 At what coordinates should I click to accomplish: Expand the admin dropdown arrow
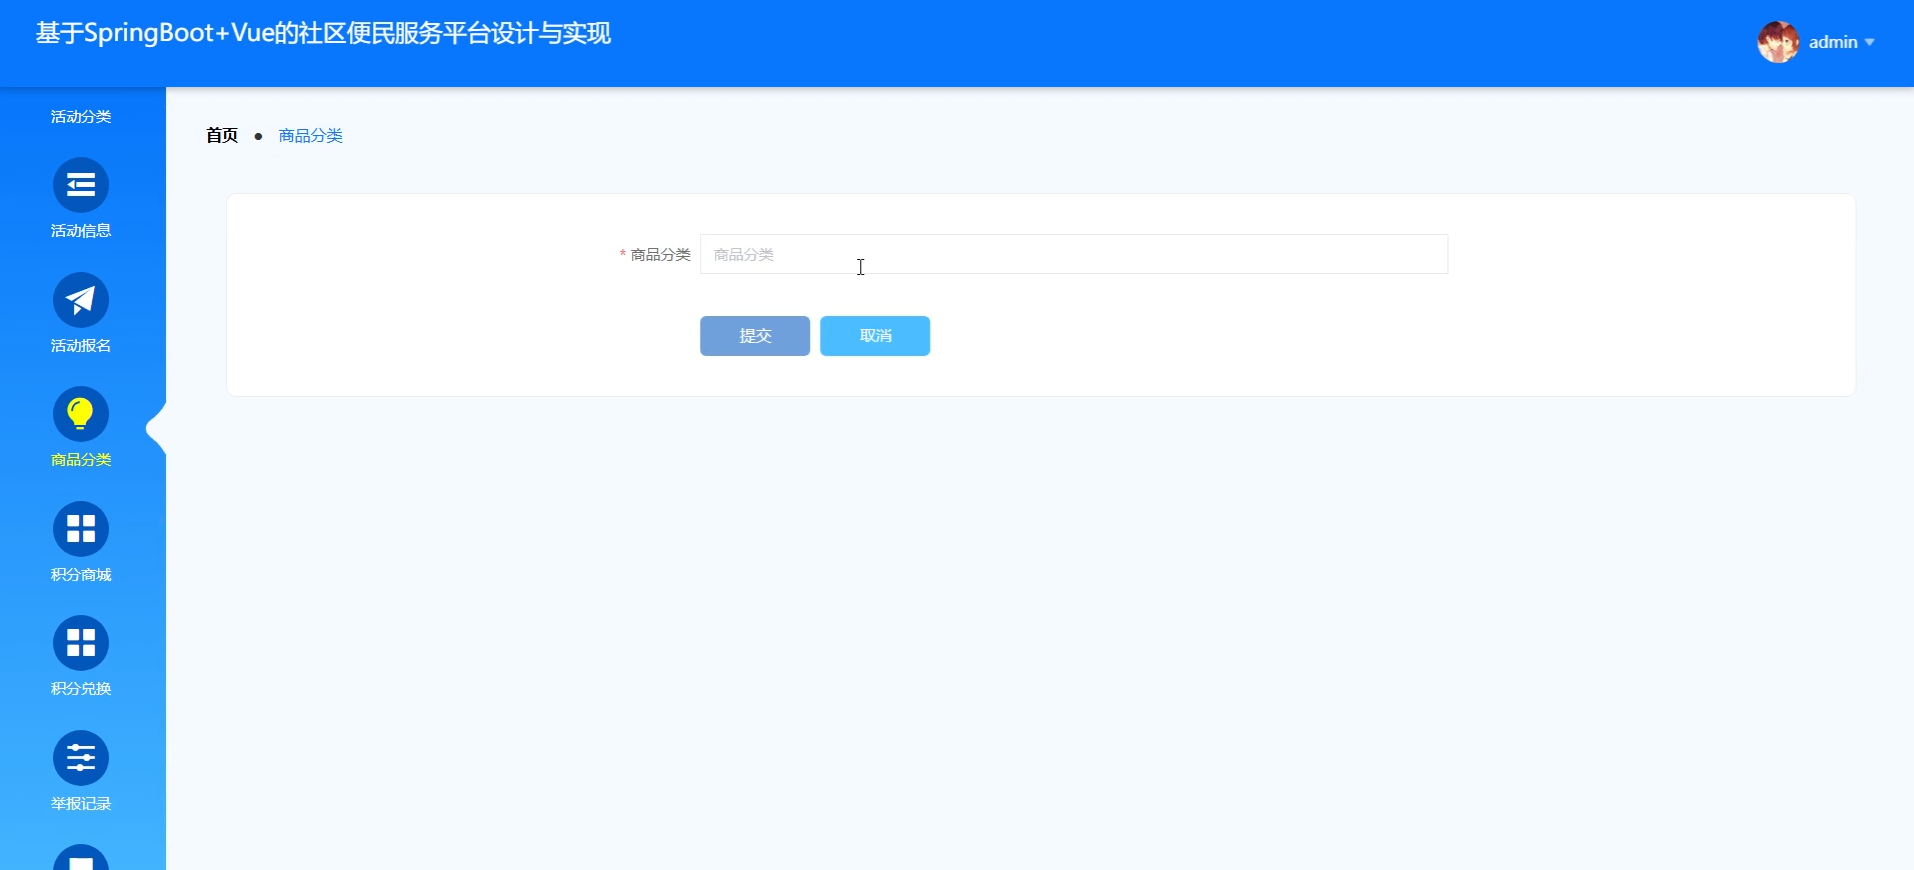pos(1869,43)
